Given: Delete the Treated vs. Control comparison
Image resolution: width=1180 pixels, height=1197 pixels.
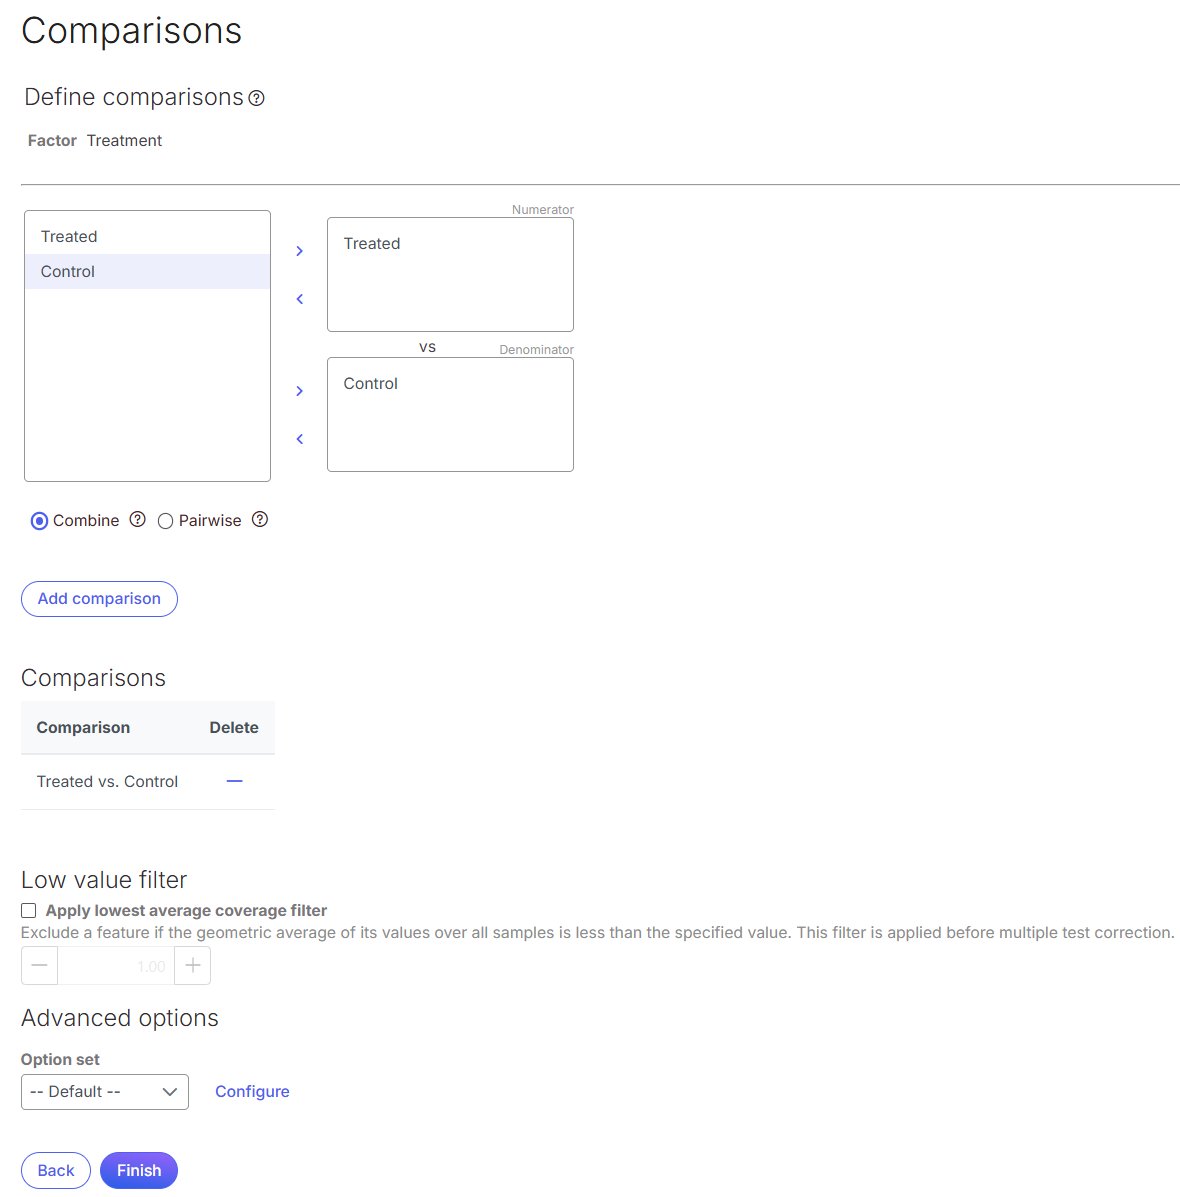Looking at the screenshot, I should [234, 781].
